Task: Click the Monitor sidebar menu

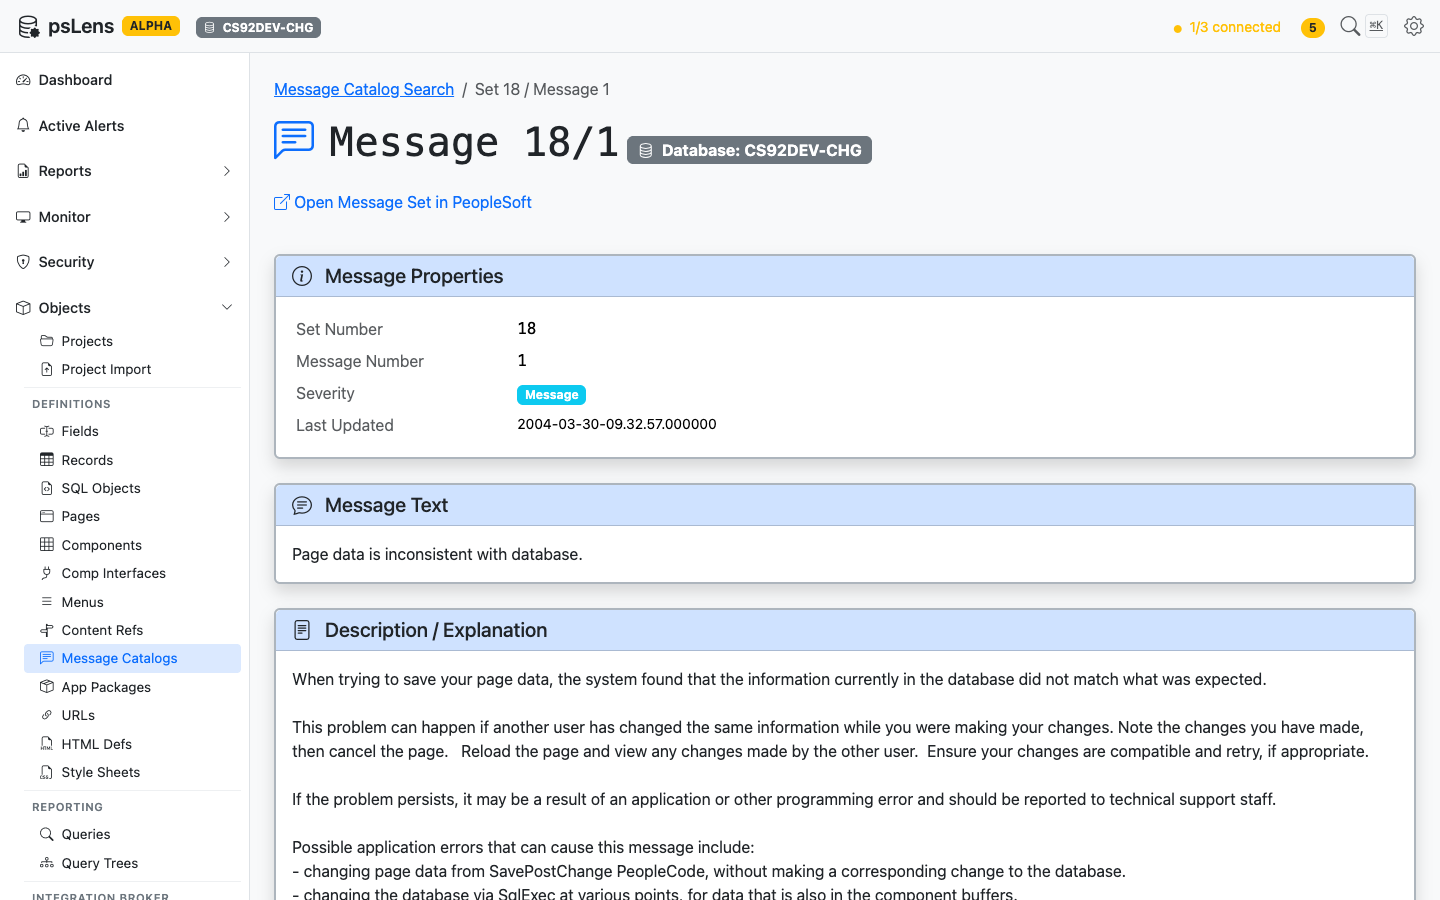Action: point(125,217)
